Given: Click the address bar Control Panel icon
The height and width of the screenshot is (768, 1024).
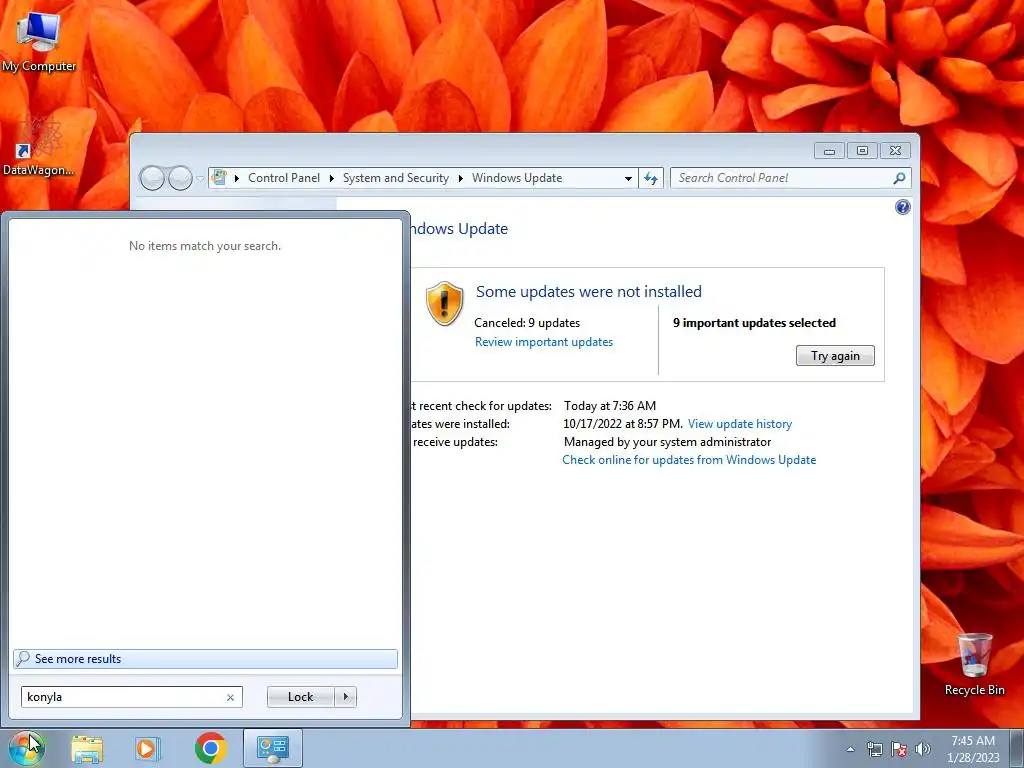Looking at the screenshot, I should pyautogui.click(x=219, y=178).
